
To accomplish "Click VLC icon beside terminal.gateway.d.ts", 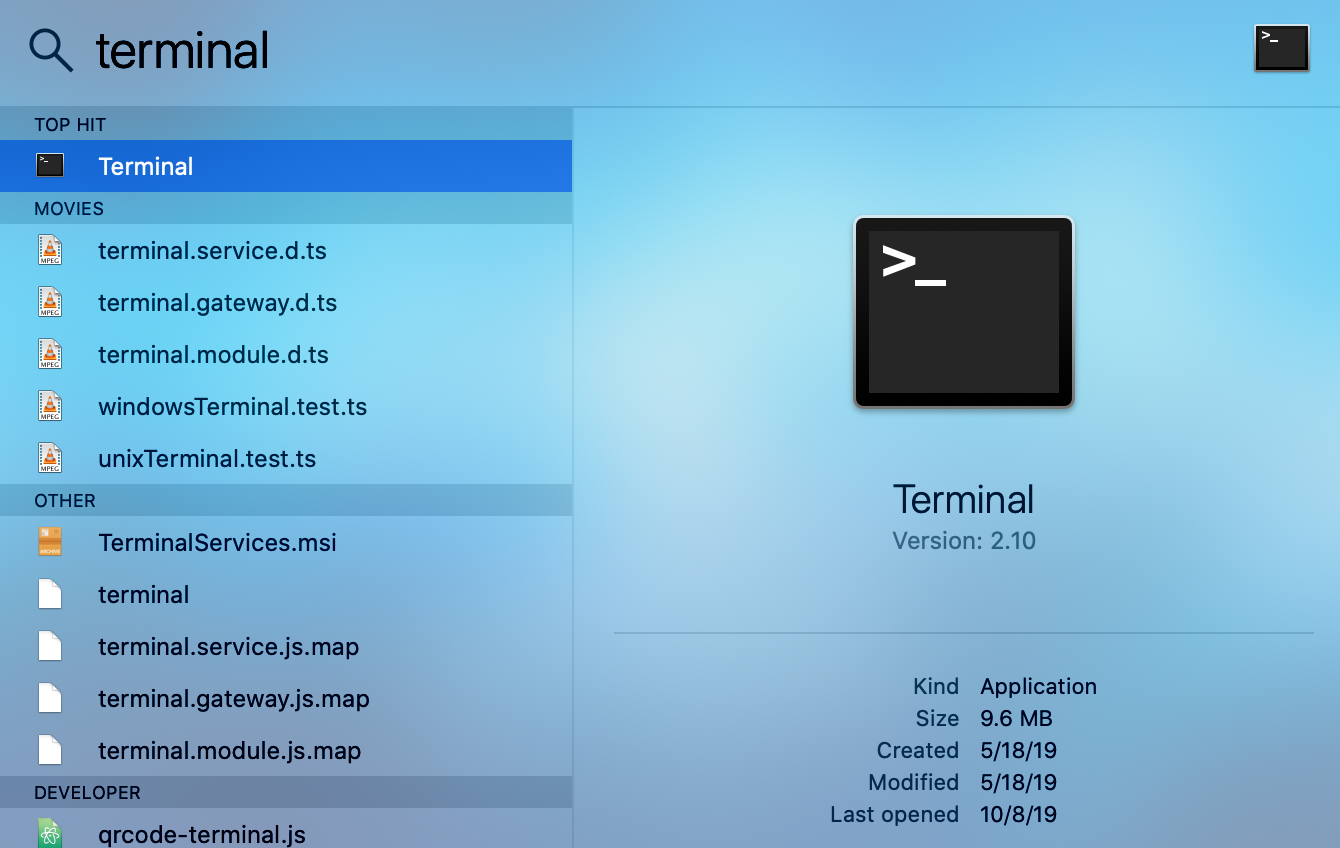I will coord(50,302).
